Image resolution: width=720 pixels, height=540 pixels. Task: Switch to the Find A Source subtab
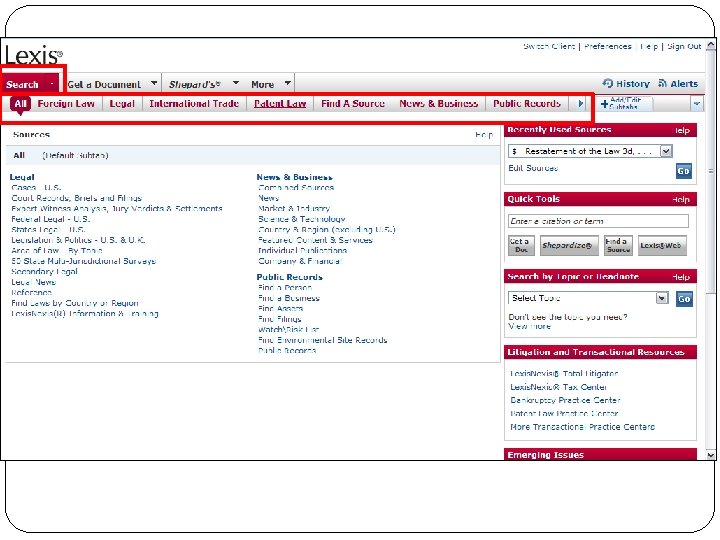[353, 104]
